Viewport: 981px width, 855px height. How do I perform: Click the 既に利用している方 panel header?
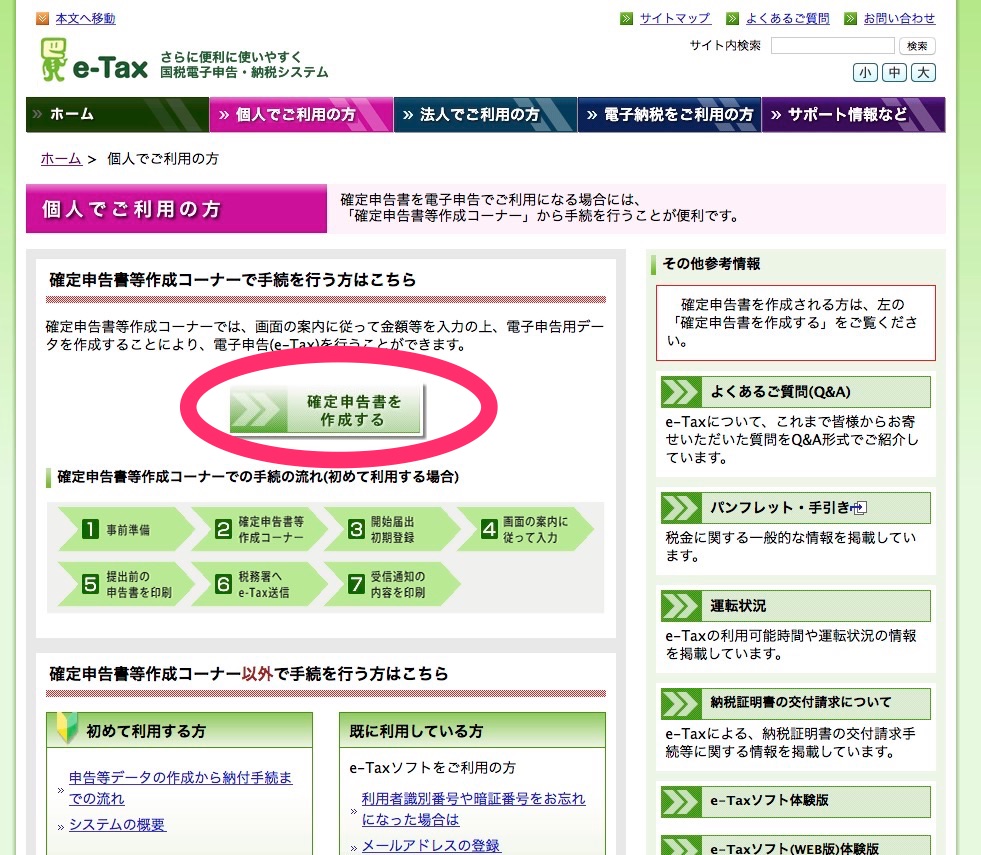(472, 731)
